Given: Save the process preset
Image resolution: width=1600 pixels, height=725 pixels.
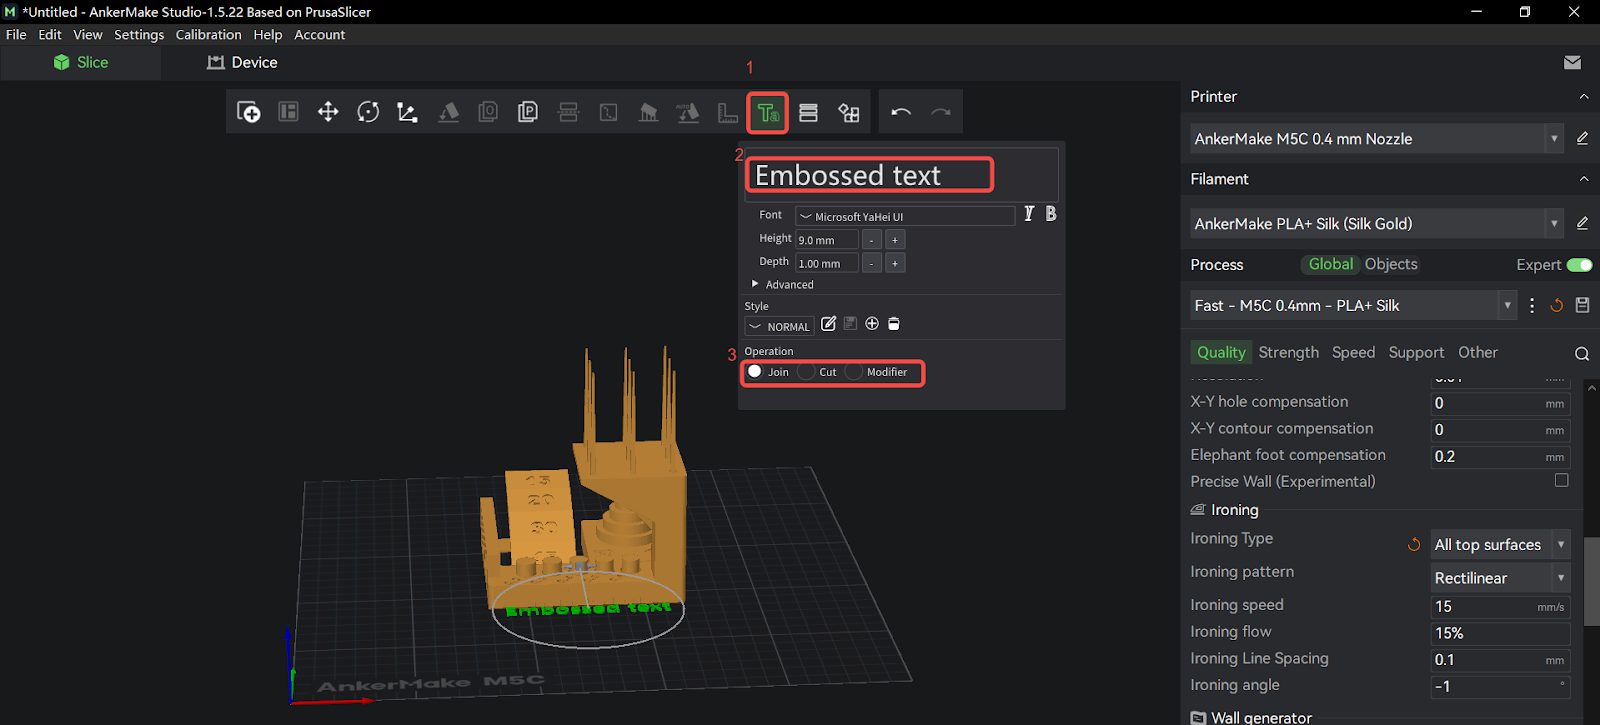Looking at the screenshot, I should pos(1582,305).
